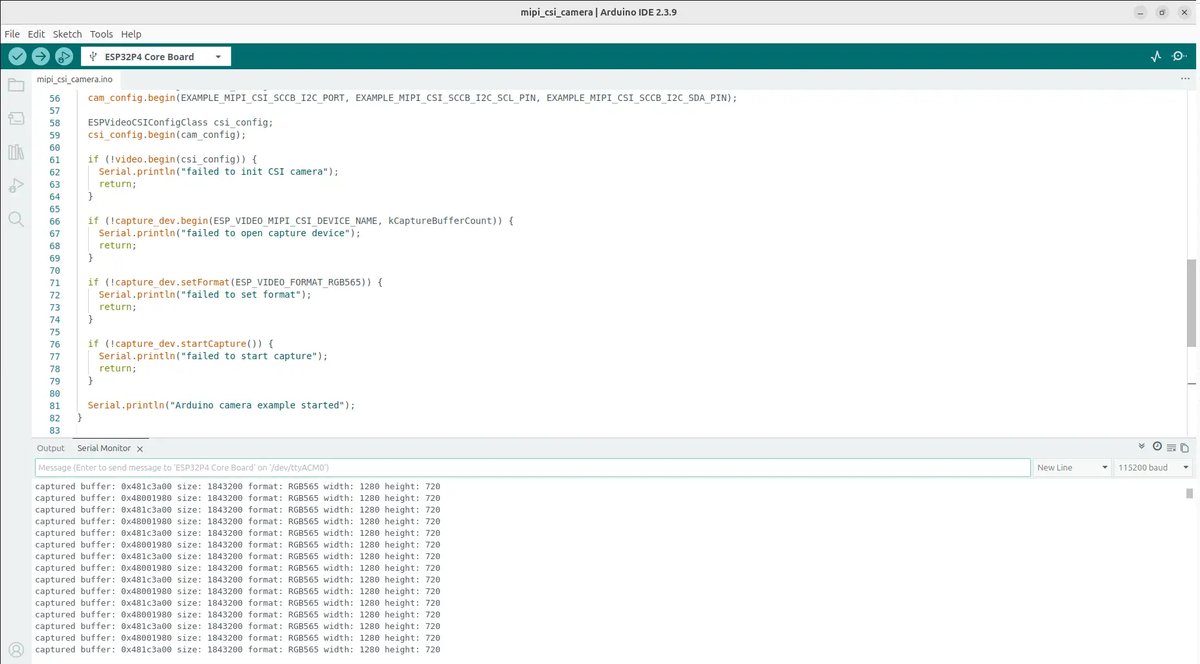Click csi_config.begin(cam_config) on line 59
This screenshot has width=1200, height=664.
(164, 135)
